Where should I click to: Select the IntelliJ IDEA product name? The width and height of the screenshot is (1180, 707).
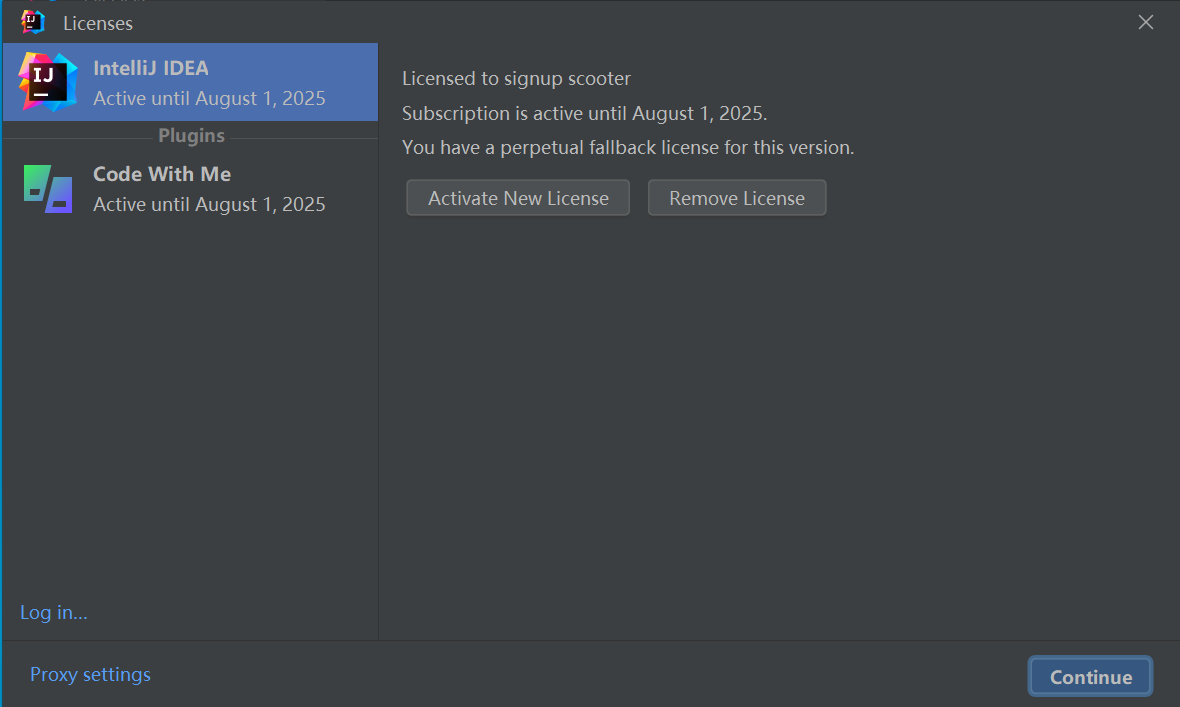coord(151,69)
